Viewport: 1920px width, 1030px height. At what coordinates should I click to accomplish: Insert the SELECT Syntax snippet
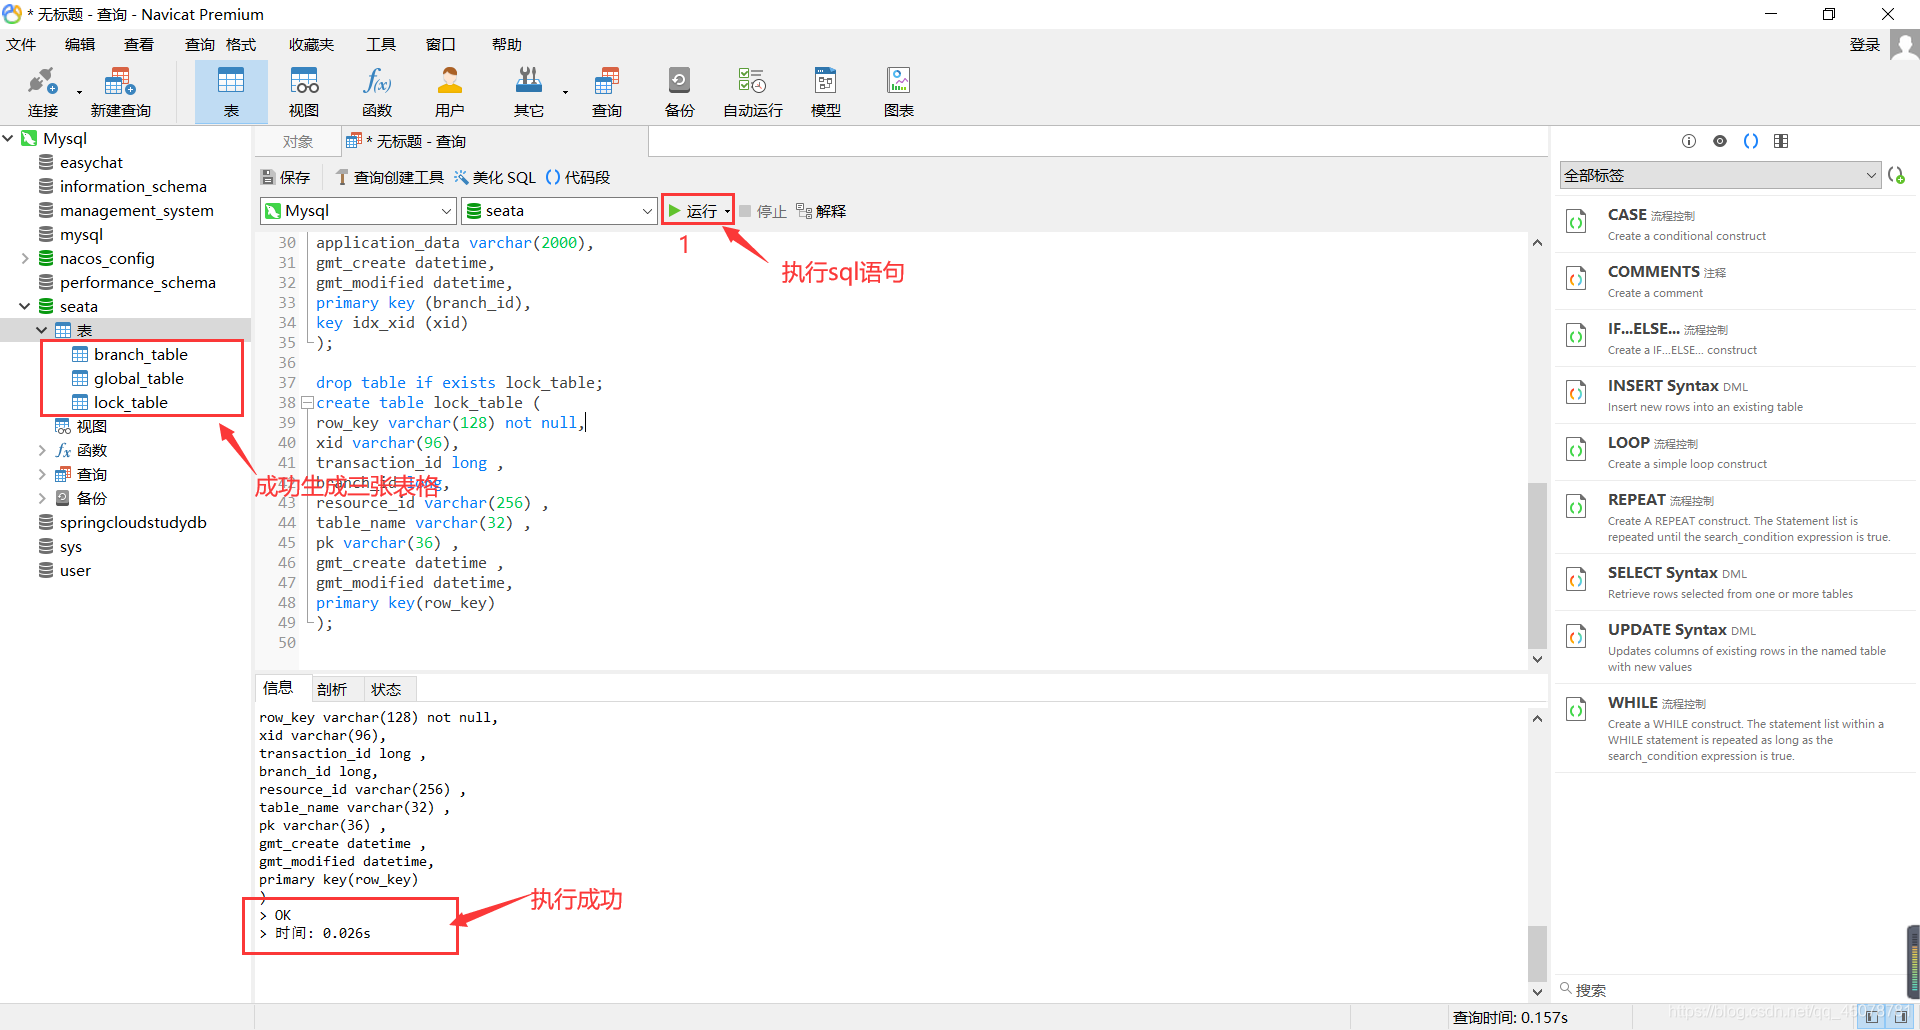[x=1736, y=582]
